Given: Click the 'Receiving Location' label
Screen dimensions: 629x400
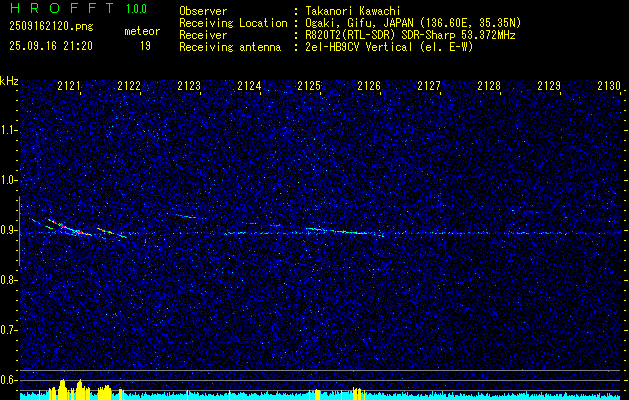Looking at the screenshot, I should (x=233, y=23).
